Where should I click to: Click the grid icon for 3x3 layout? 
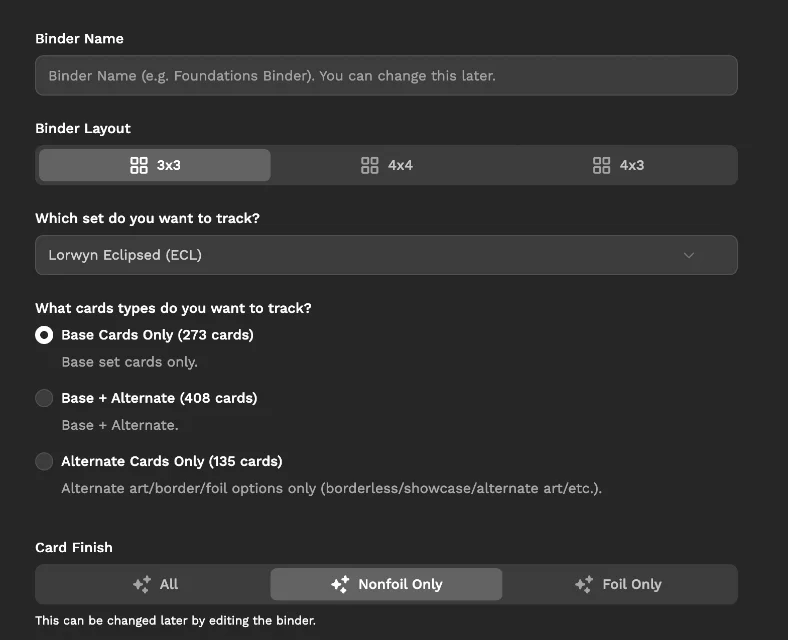tap(139, 165)
